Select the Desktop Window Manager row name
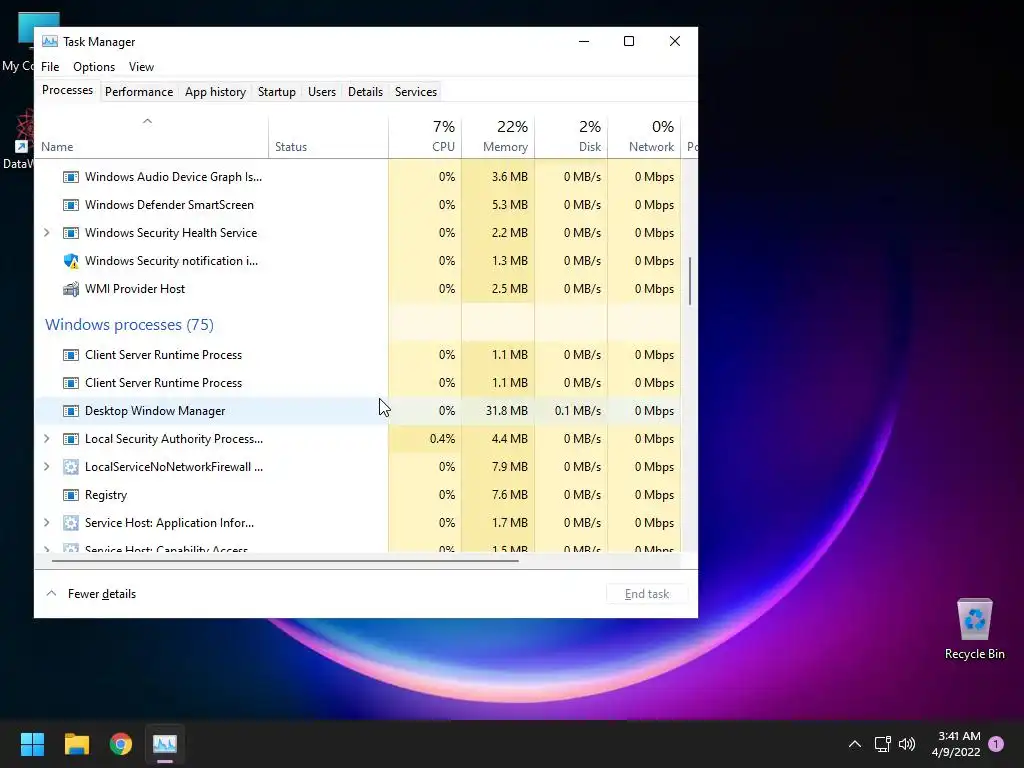The height and width of the screenshot is (768, 1024). click(x=155, y=411)
